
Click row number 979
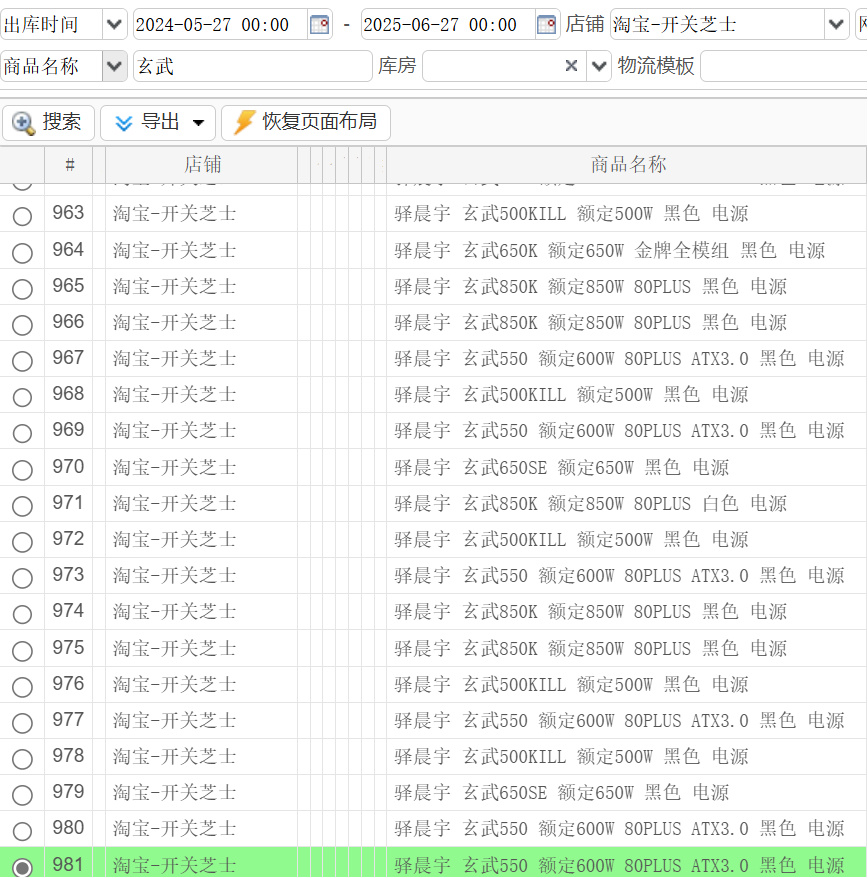68,792
